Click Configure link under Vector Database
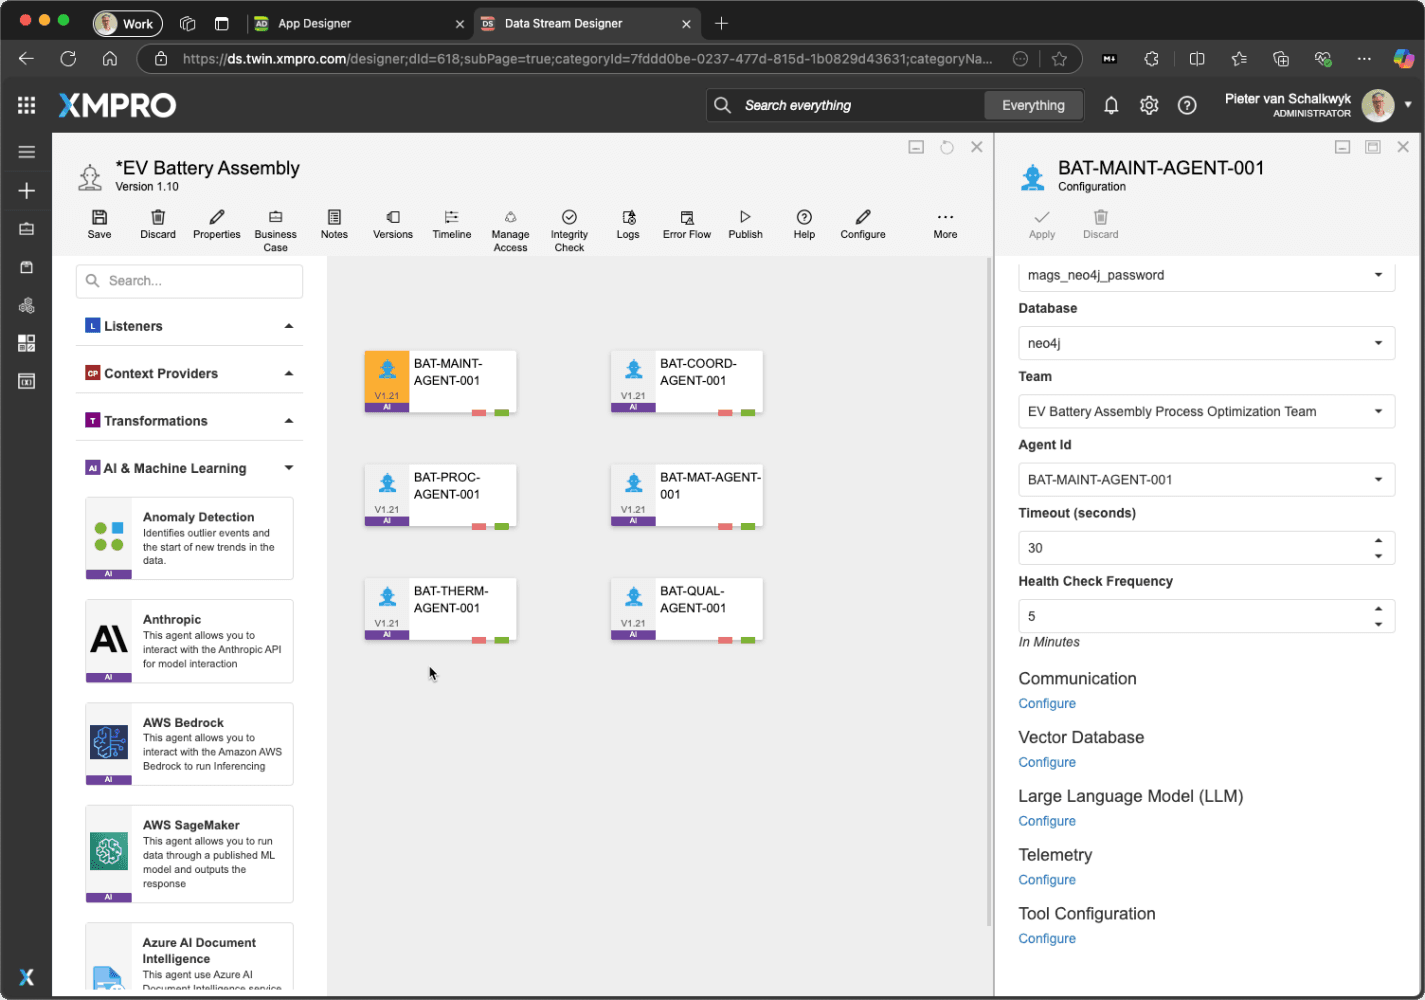 tap(1047, 762)
